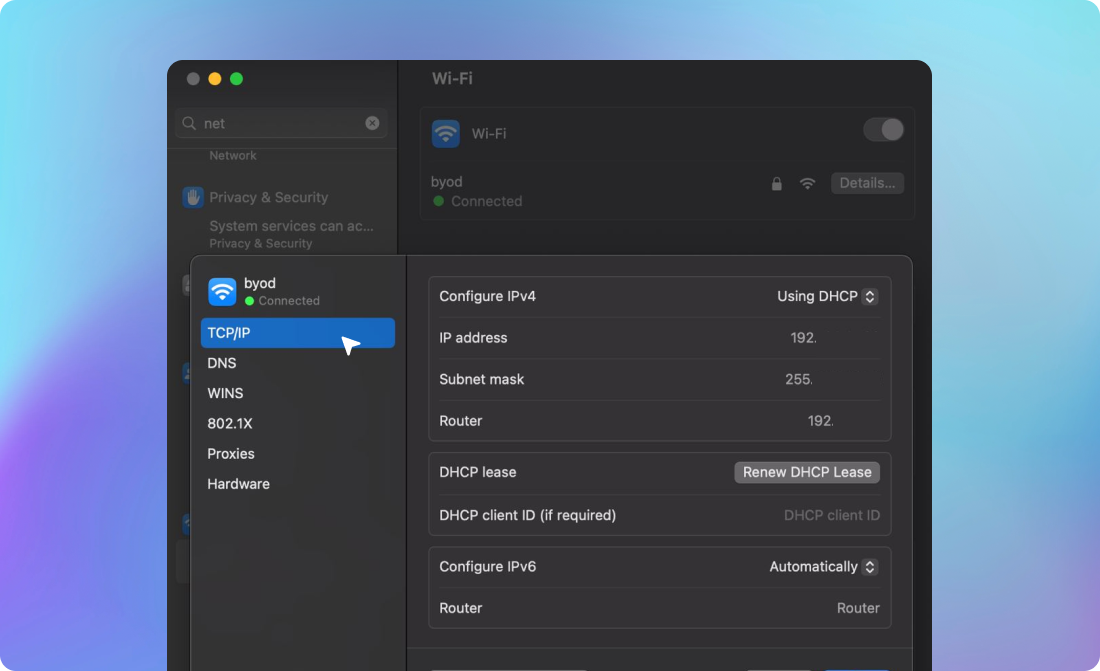This screenshot has height=671, width=1100.
Task: Click the Privacy & Security hand icon
Action: coord(193,197)
